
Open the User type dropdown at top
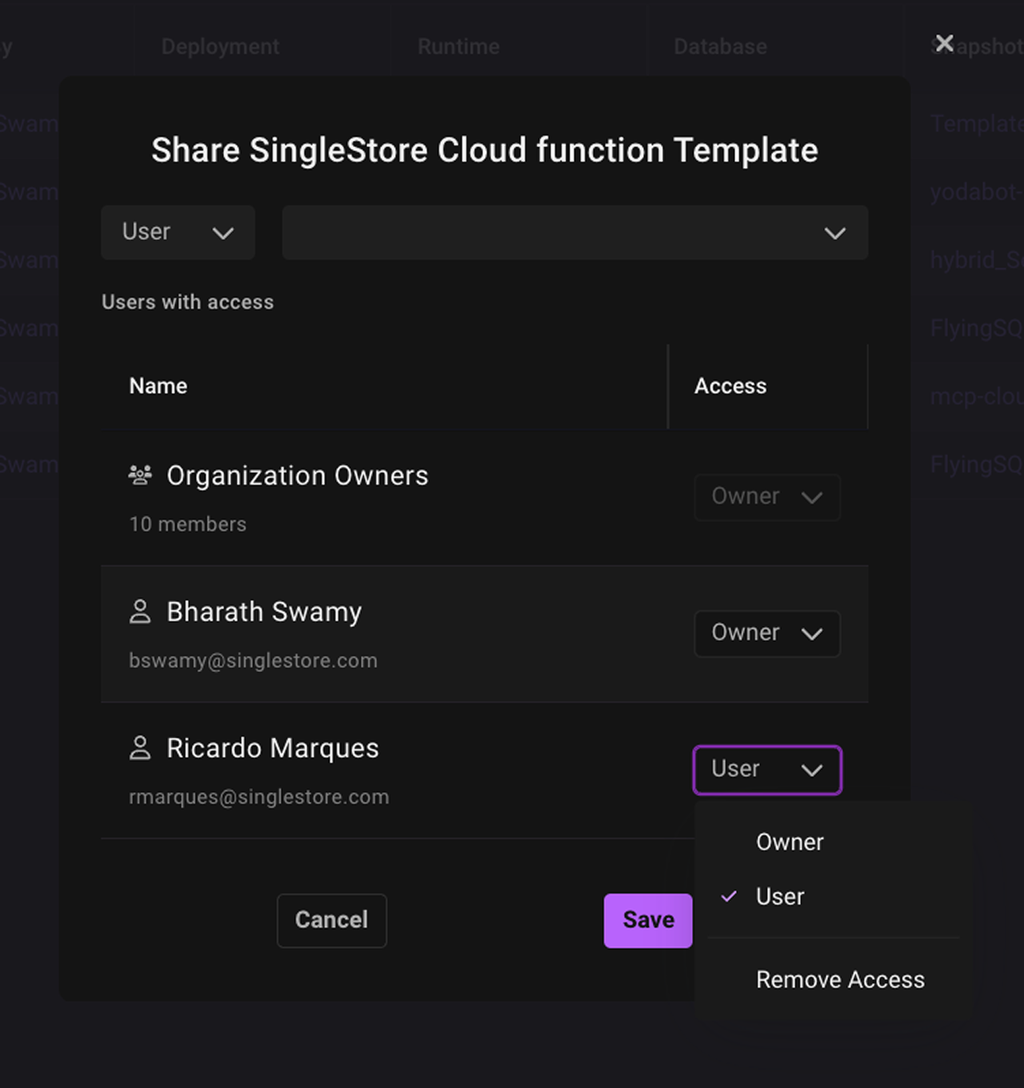[178, 232]
